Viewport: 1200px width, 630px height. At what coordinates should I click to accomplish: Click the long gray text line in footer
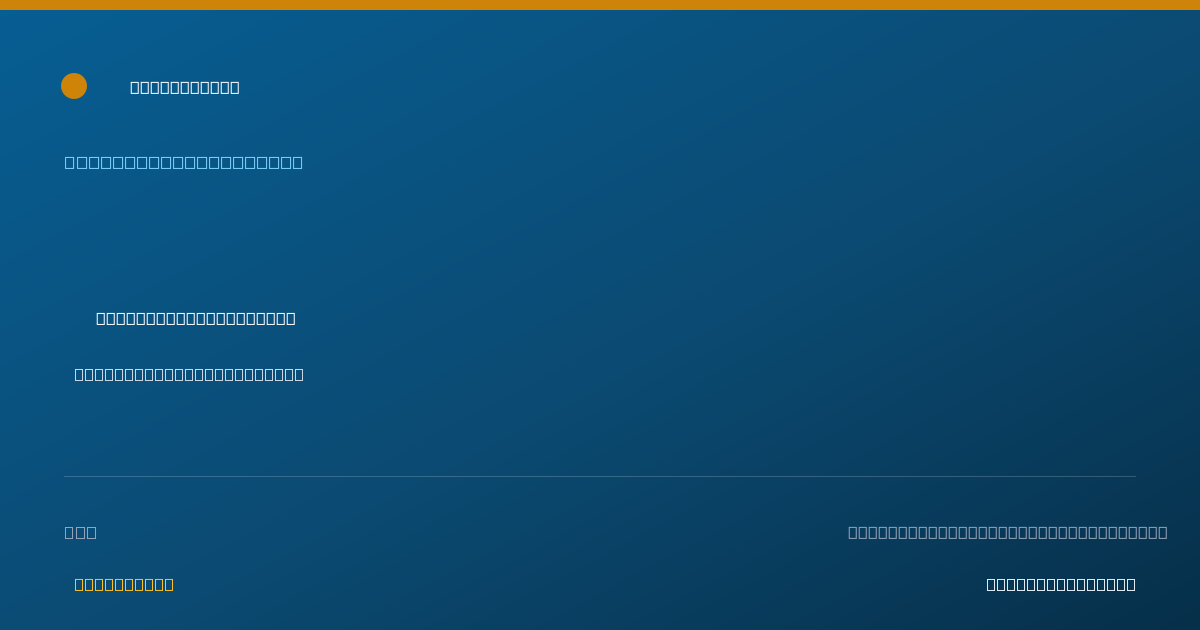pos(1008,532)
